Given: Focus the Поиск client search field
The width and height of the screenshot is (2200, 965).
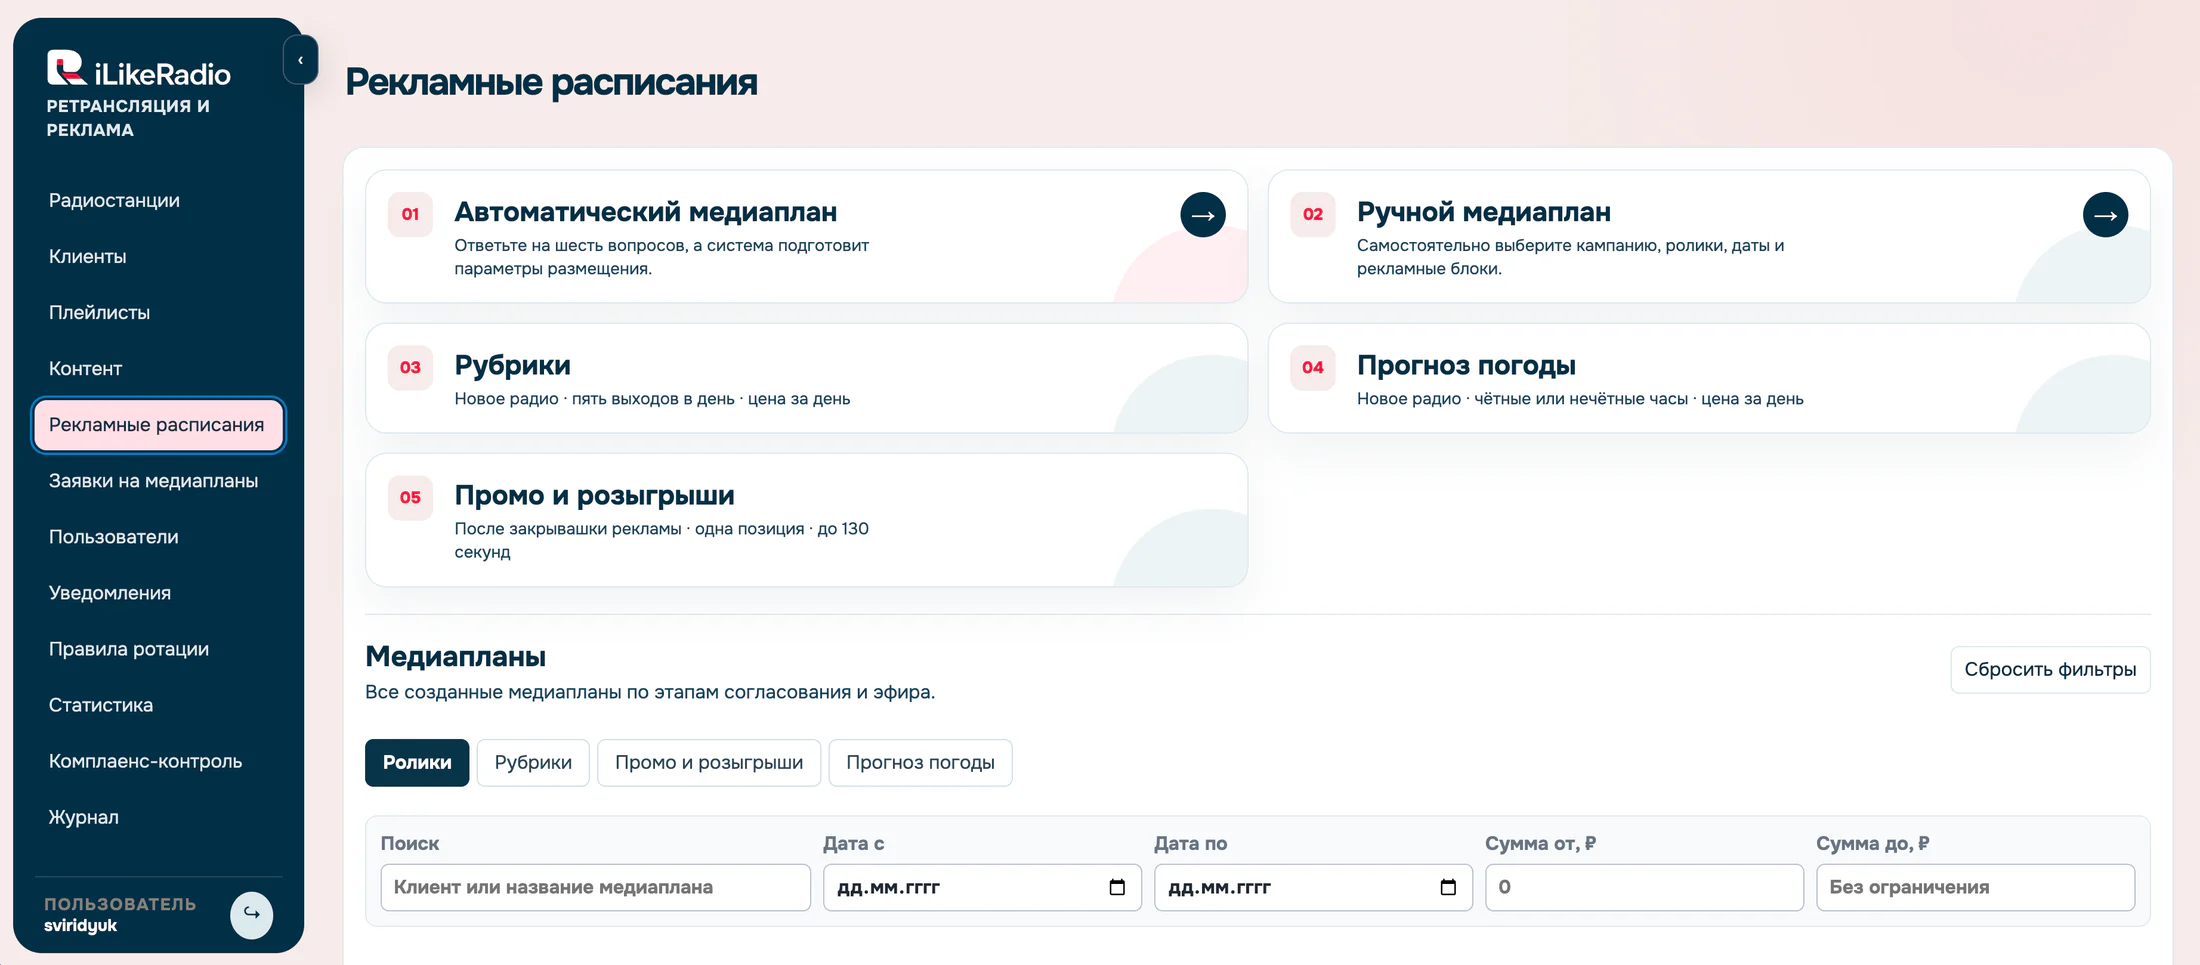Looking at the screenshot, I should coord(596,887).
